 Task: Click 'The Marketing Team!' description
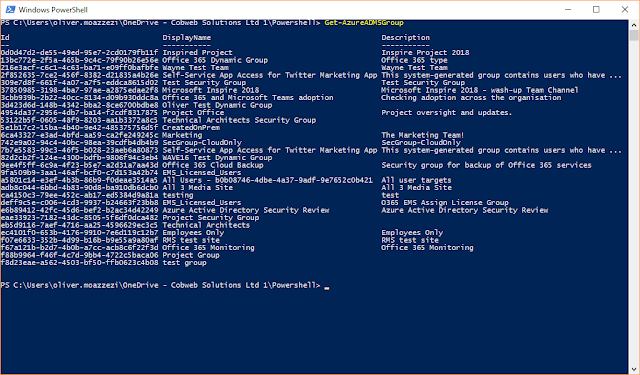click(422, 135)
